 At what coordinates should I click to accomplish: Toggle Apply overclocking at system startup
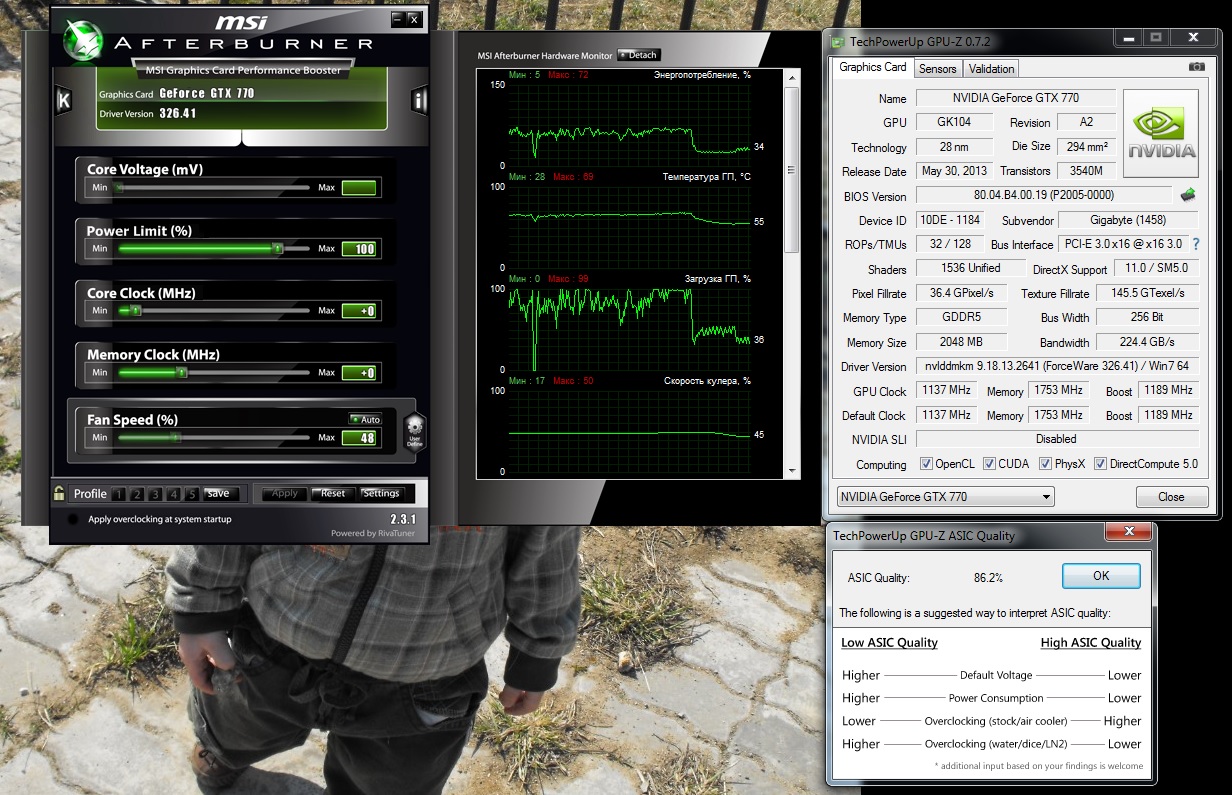pos(72,520)
